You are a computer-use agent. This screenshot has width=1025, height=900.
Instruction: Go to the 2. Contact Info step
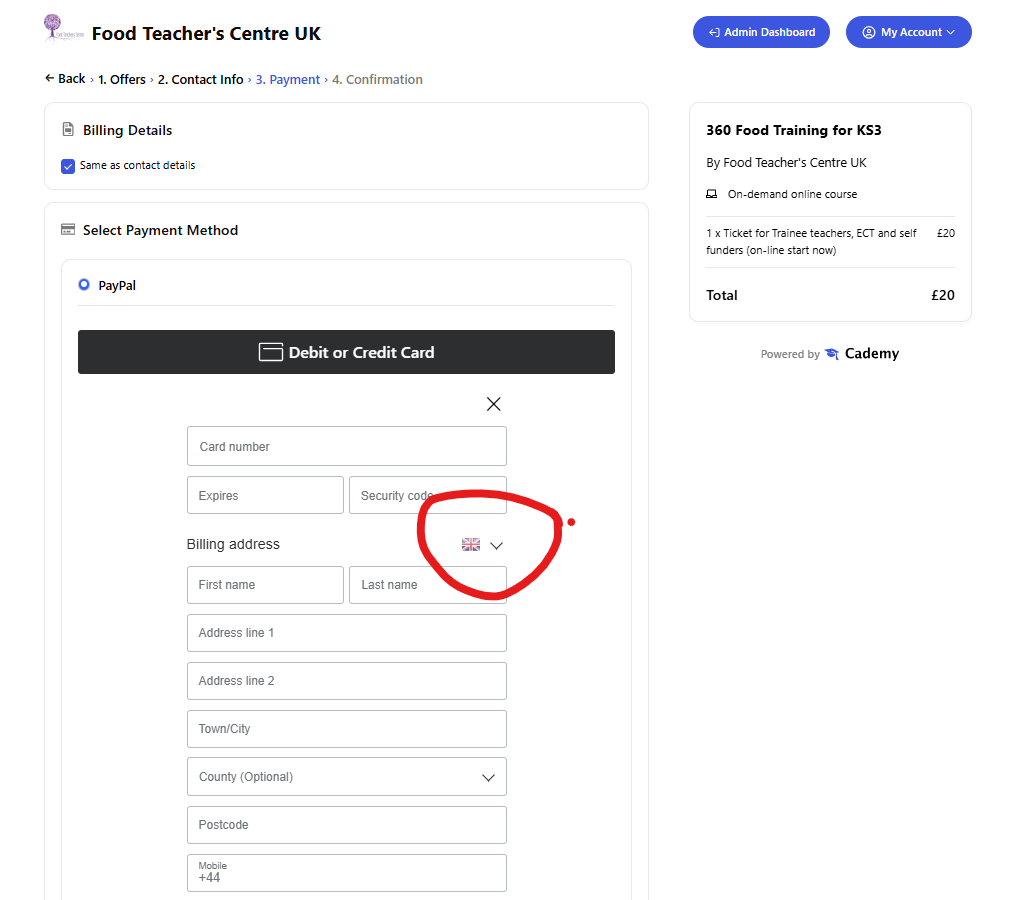click(x=201, y=80)
